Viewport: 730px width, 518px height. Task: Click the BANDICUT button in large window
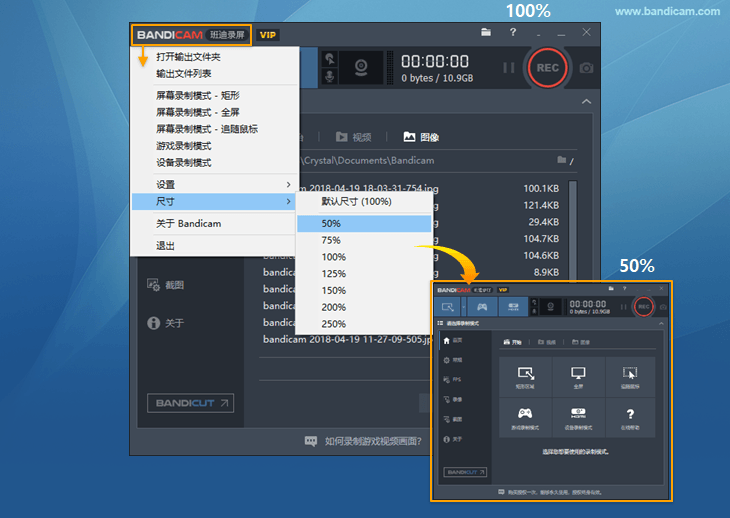(x=190, y=403)
